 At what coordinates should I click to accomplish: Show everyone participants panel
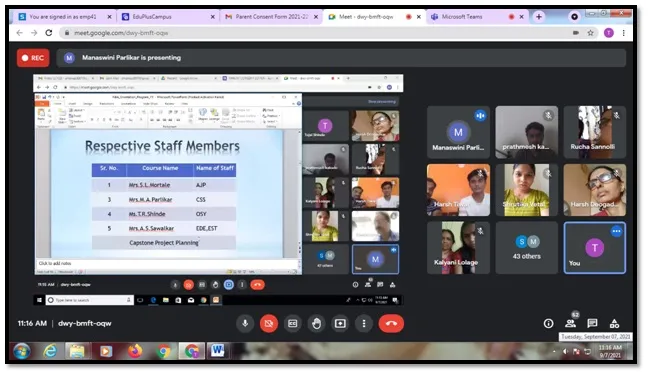[x=571, y=324]
